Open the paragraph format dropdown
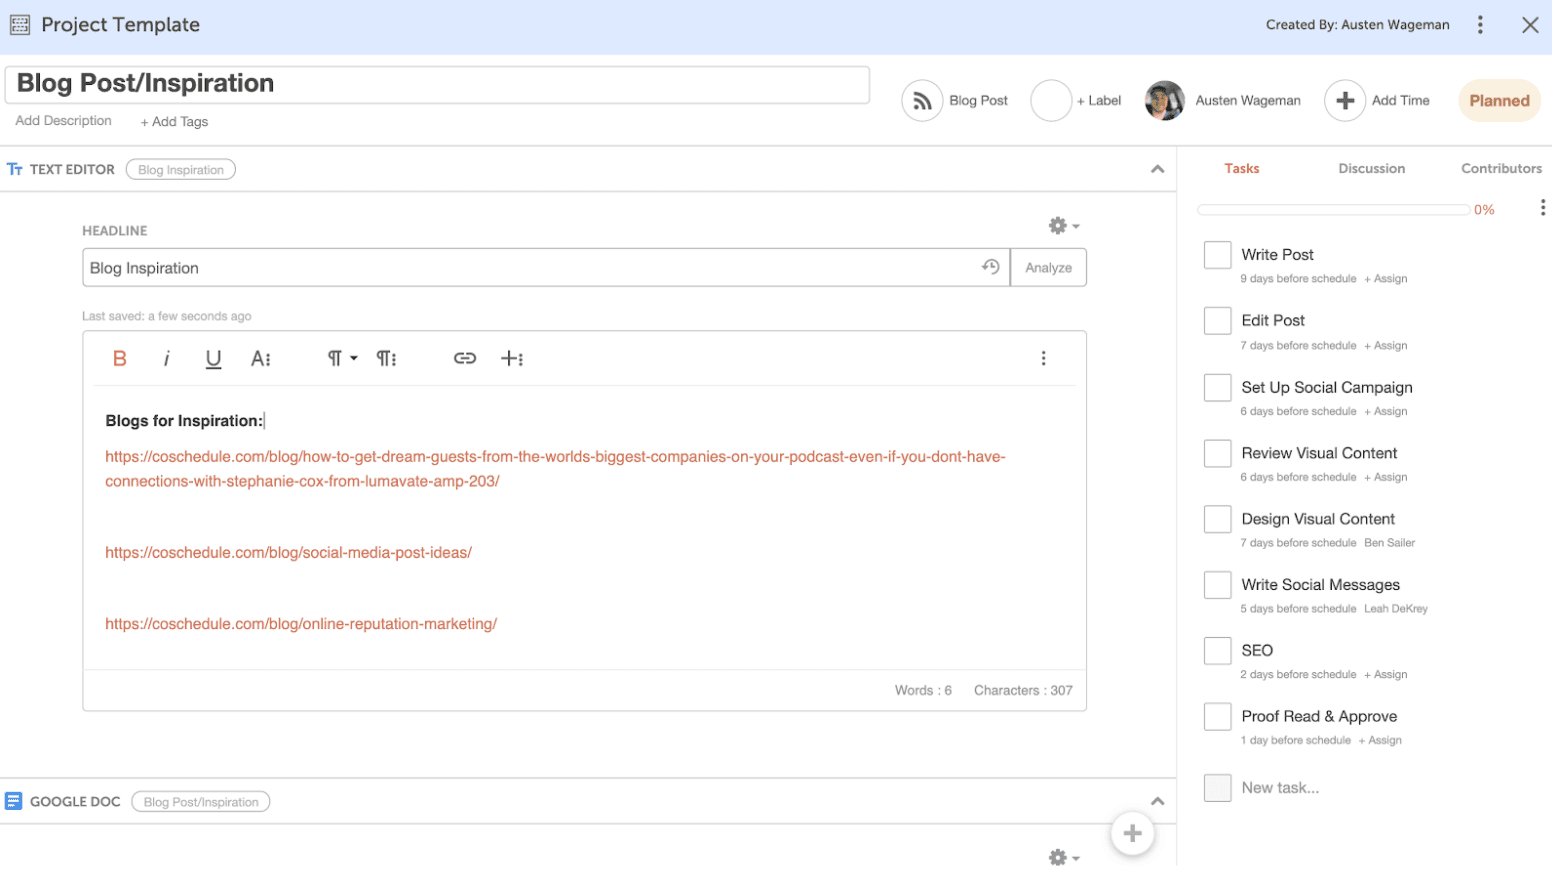This screenshot has height=876, width=1552. pos(342,358)
